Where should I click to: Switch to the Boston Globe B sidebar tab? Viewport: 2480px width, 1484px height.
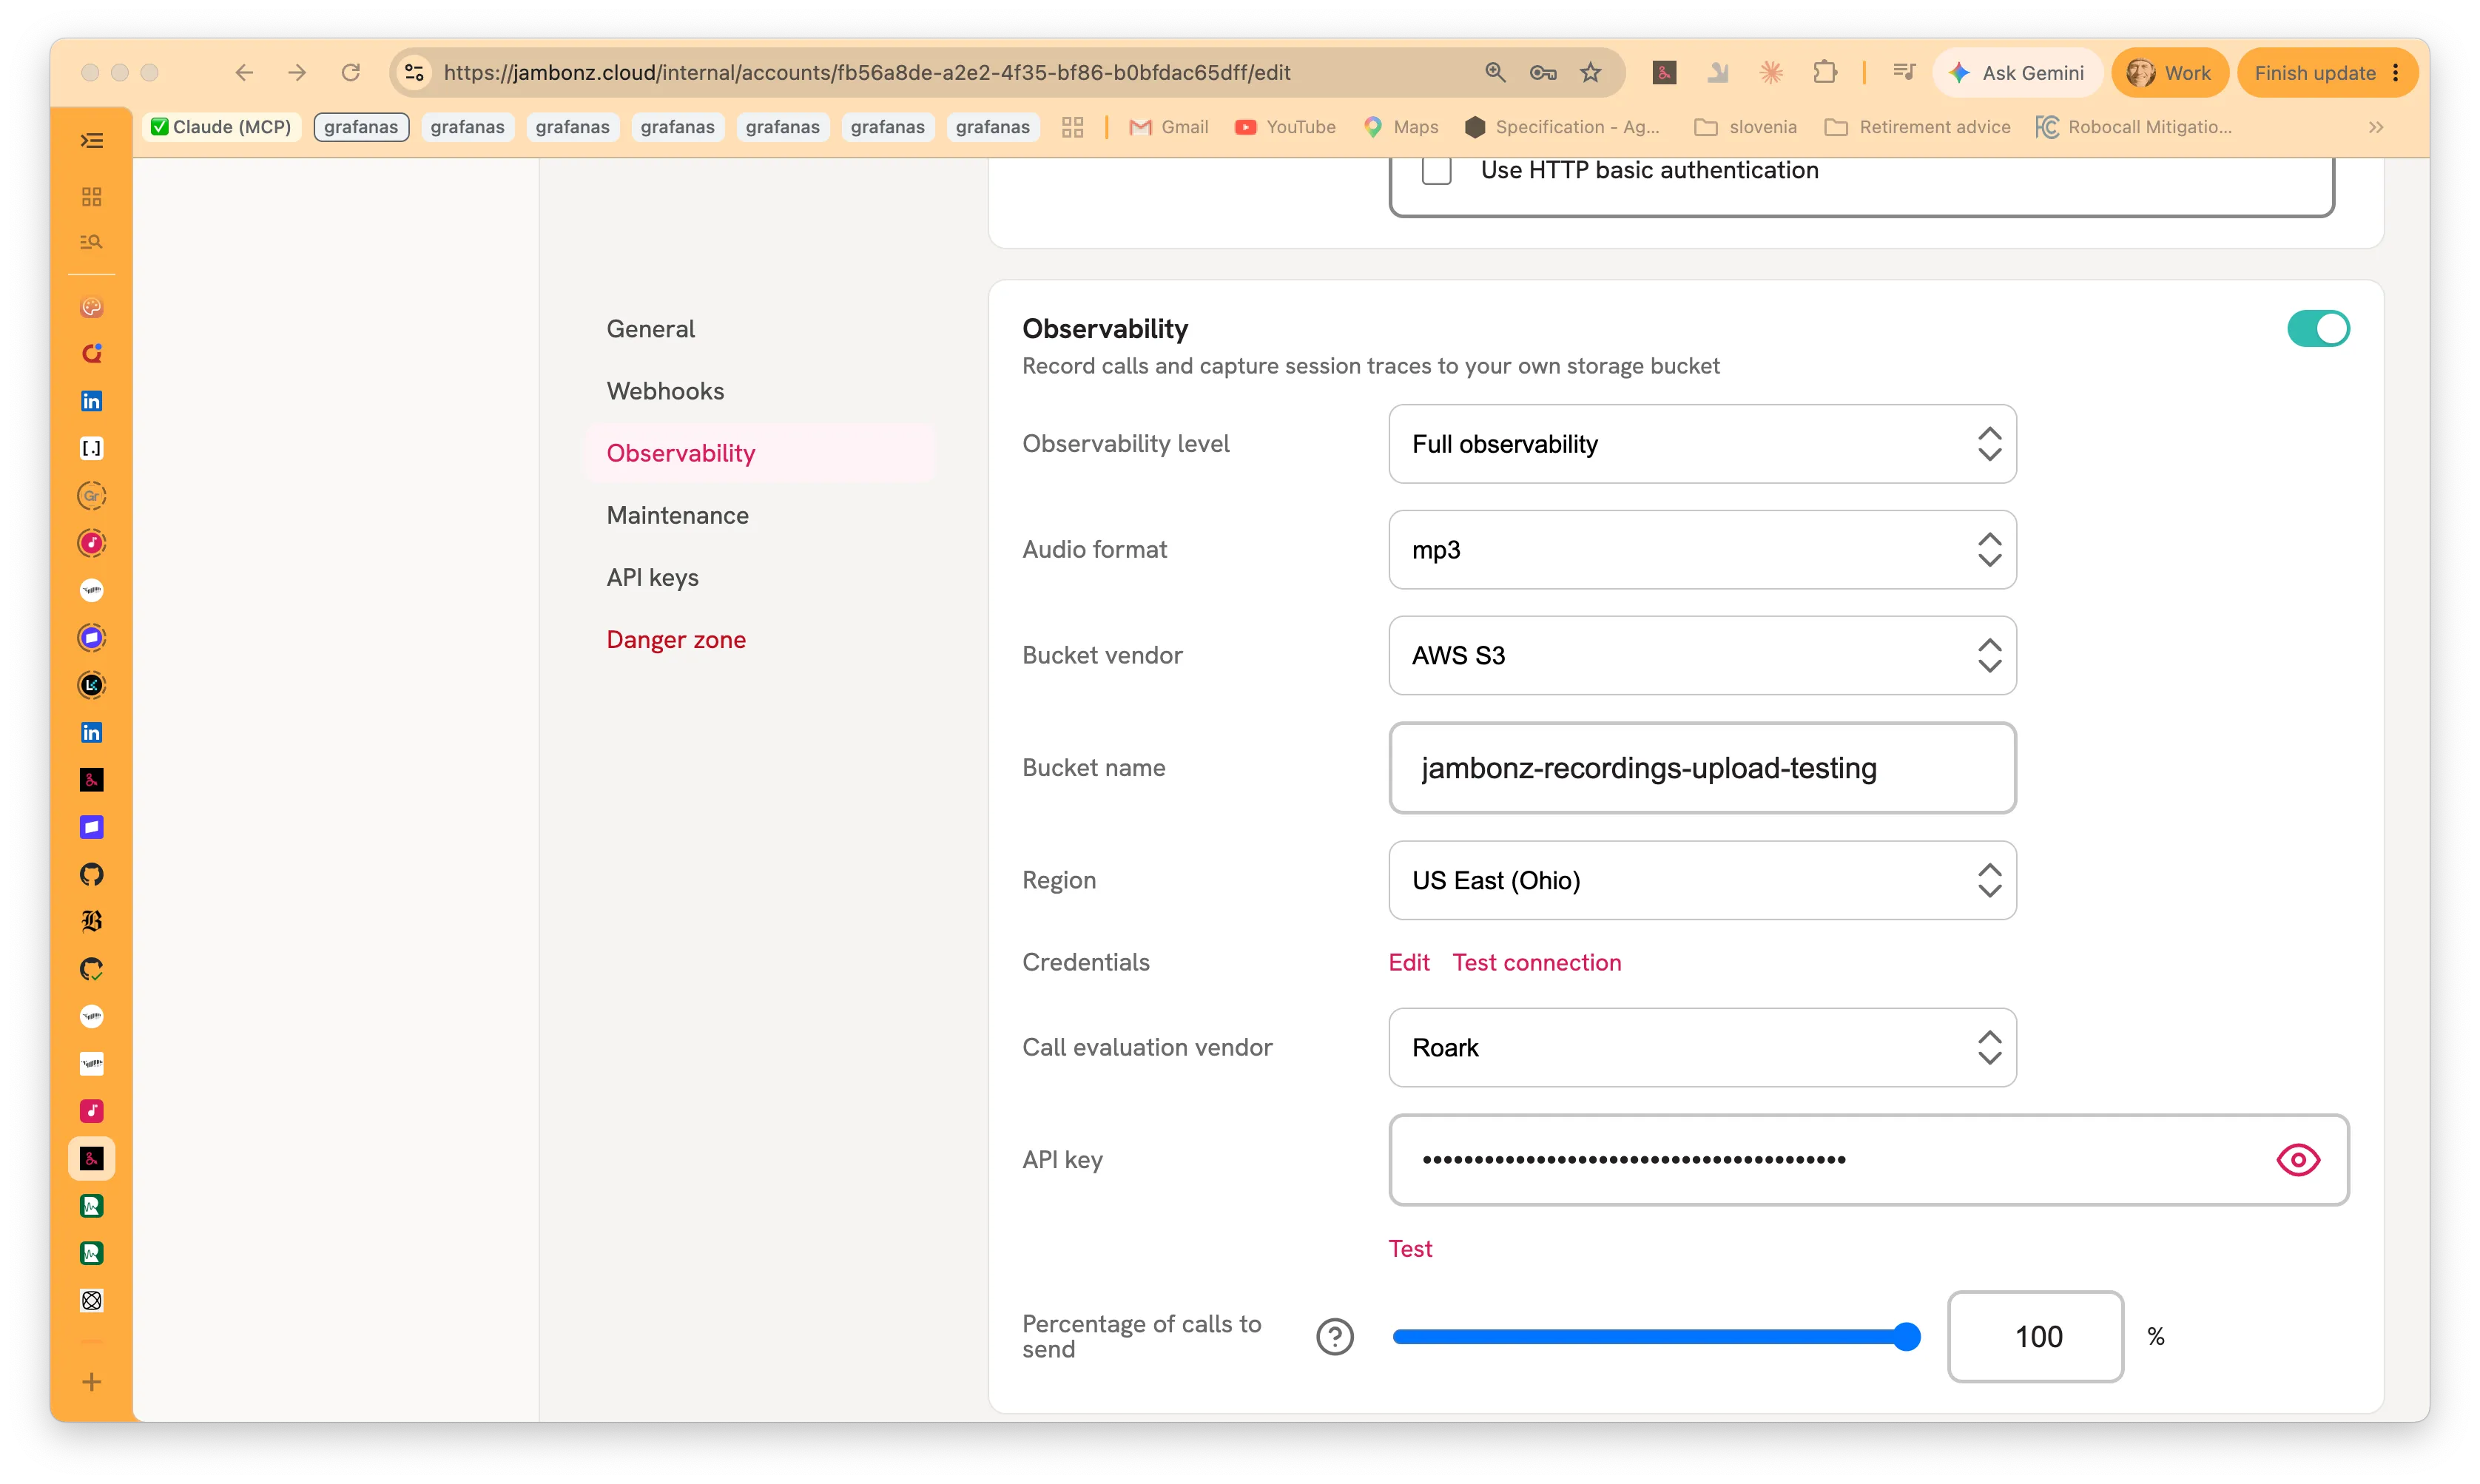(91, 921)
